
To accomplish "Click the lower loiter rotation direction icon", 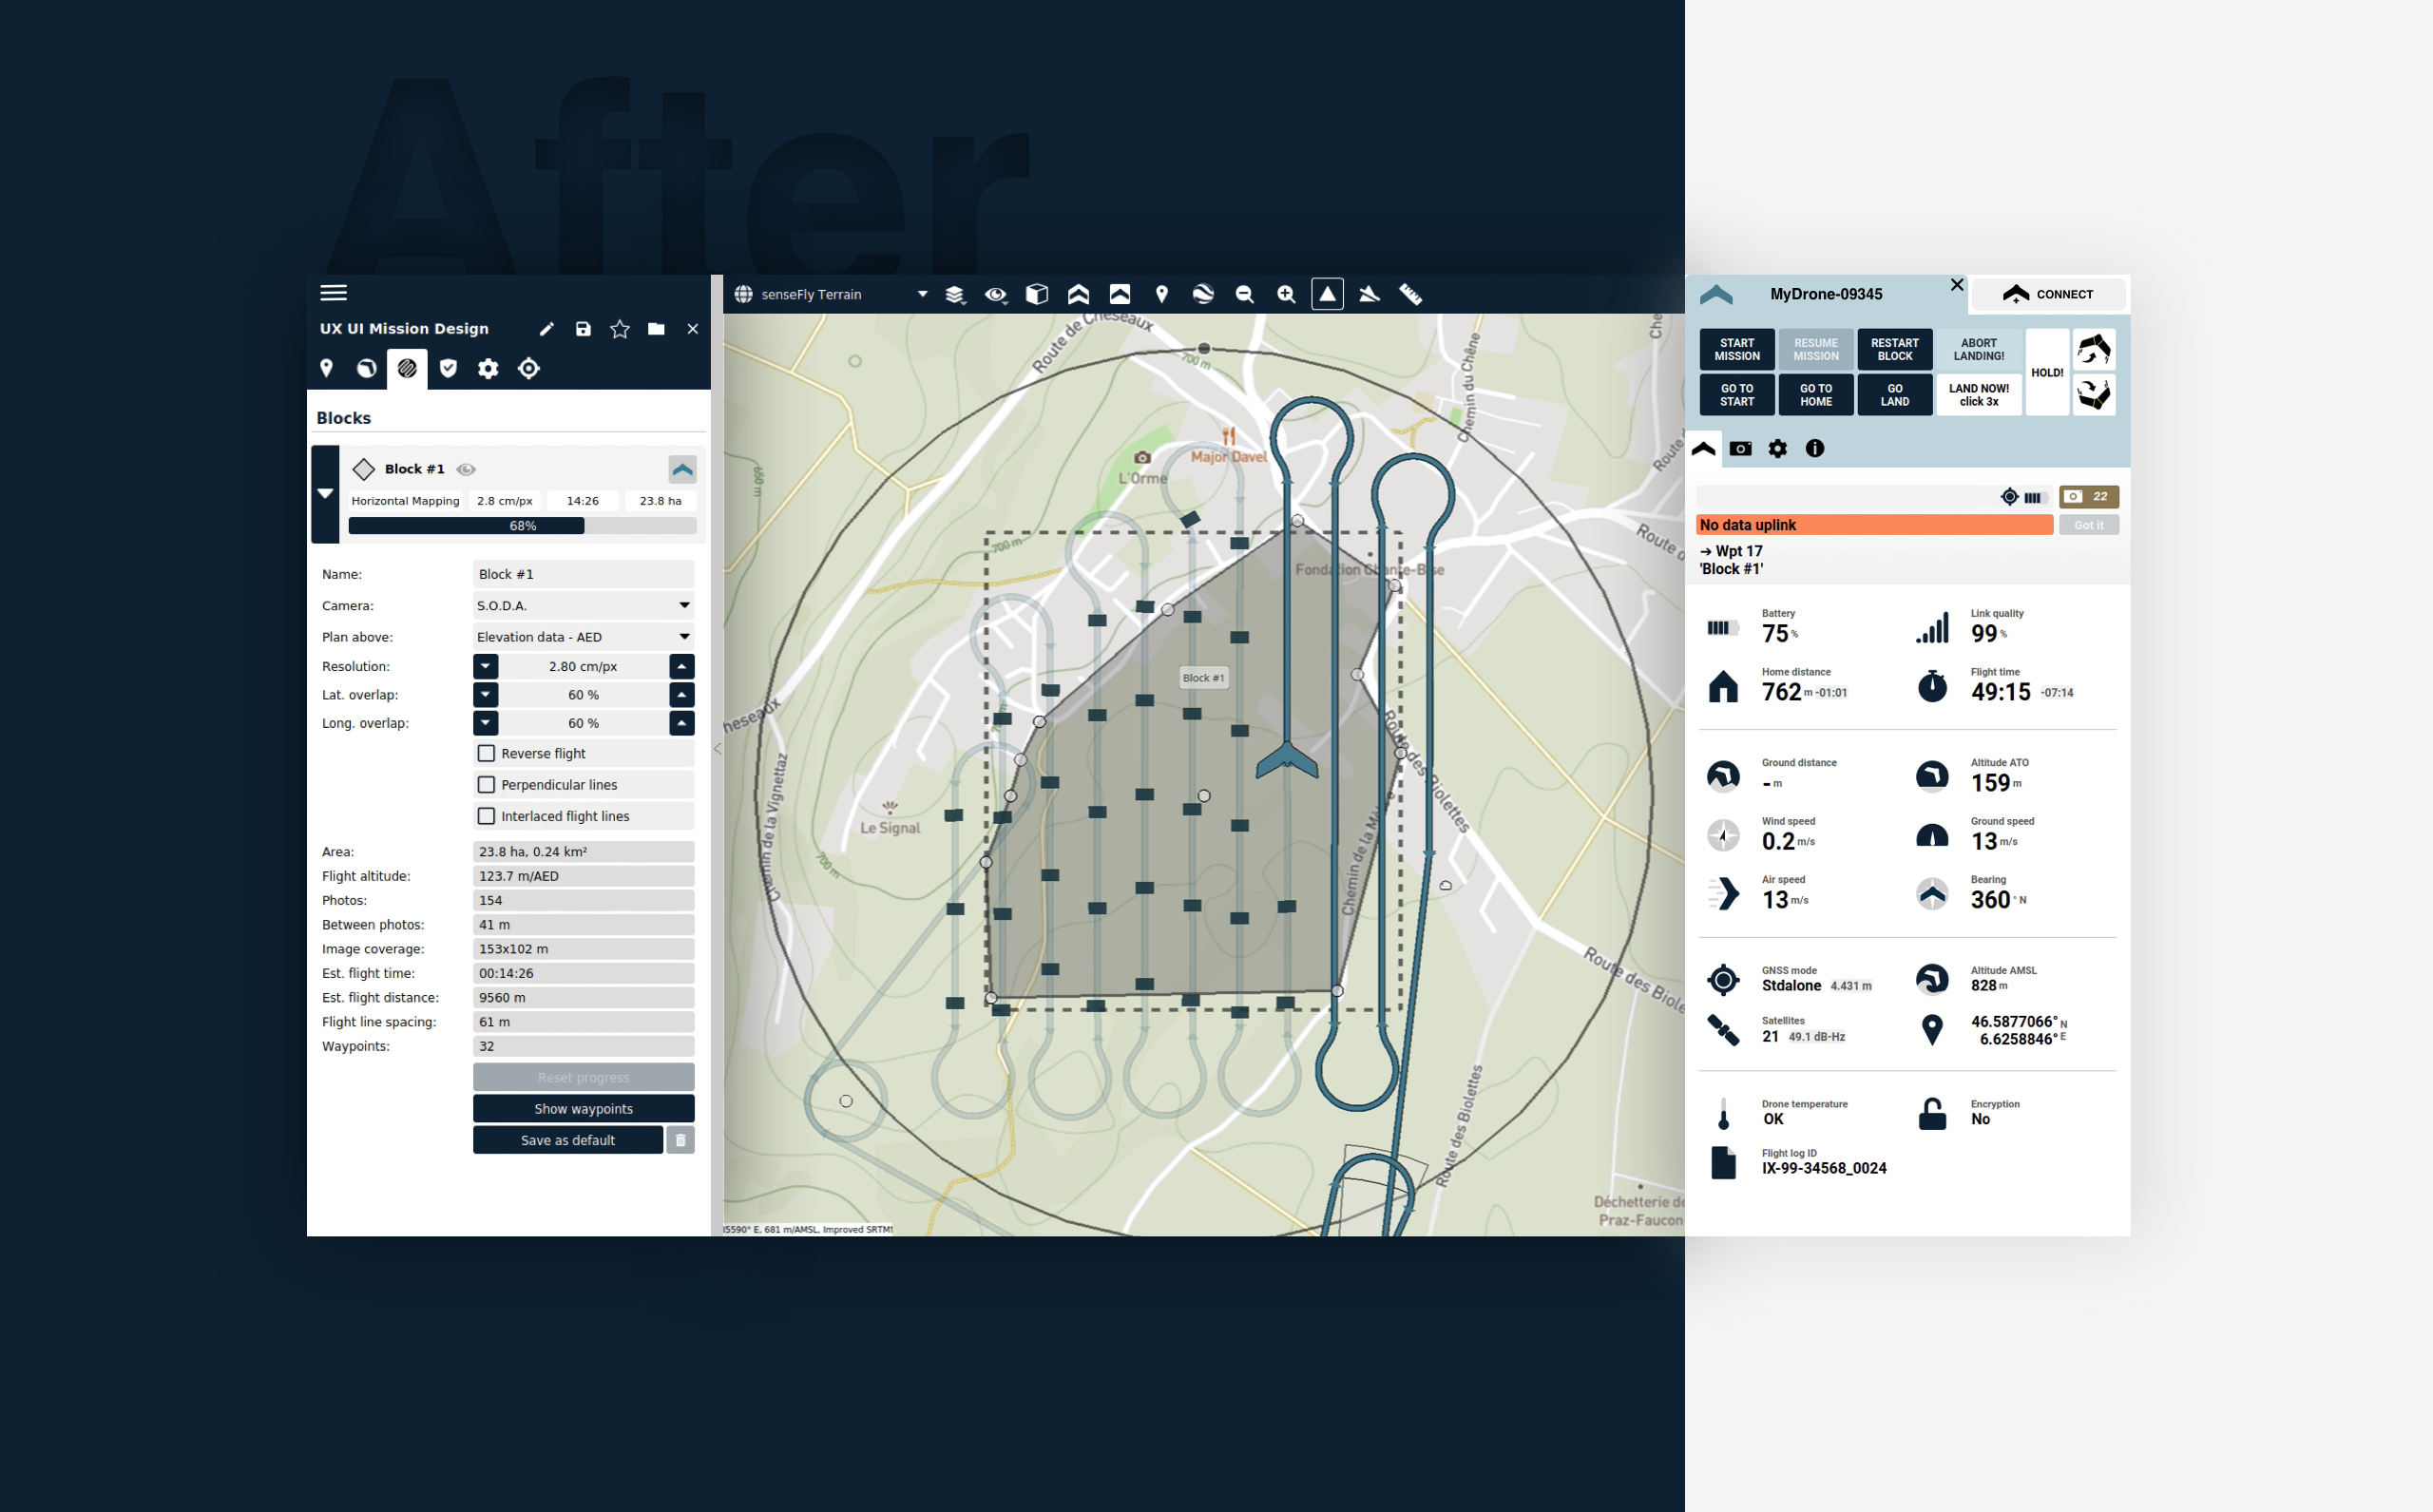I will pos(2094,395).
